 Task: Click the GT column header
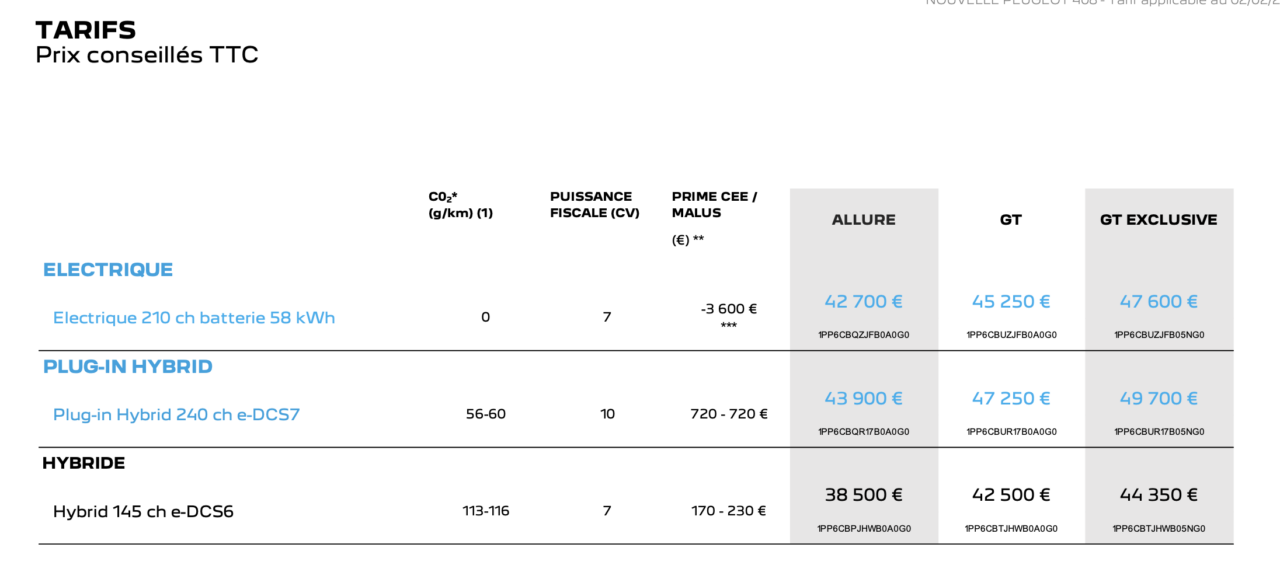tap(1011, 220)
